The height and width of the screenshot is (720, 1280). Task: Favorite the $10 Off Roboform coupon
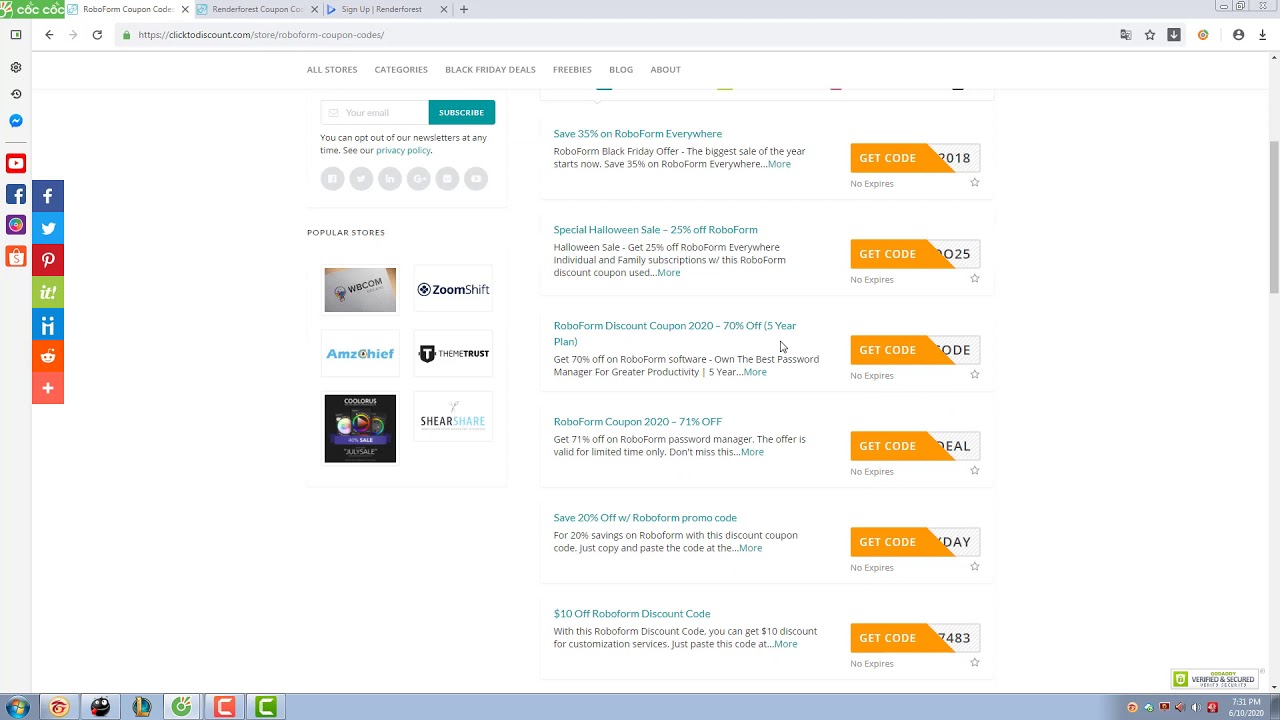coord(975,663)
